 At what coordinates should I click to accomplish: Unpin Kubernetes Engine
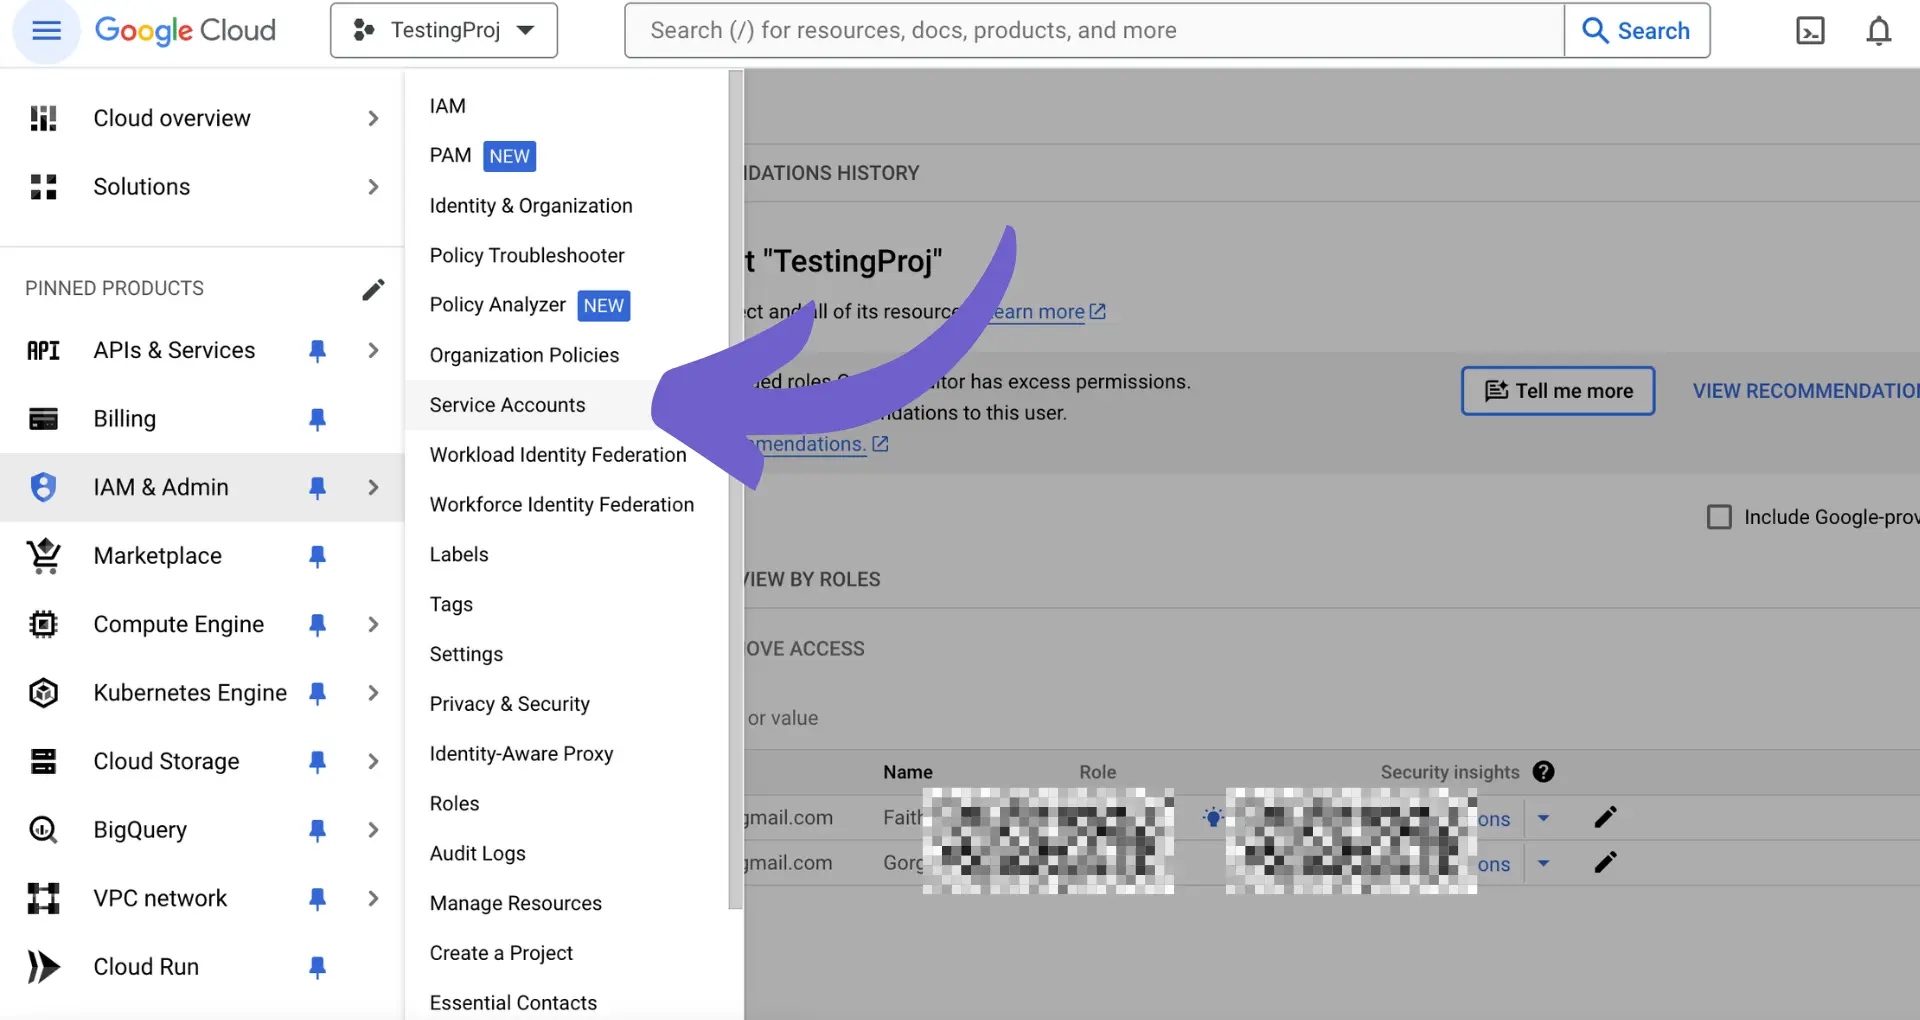(x=317, y=693)
